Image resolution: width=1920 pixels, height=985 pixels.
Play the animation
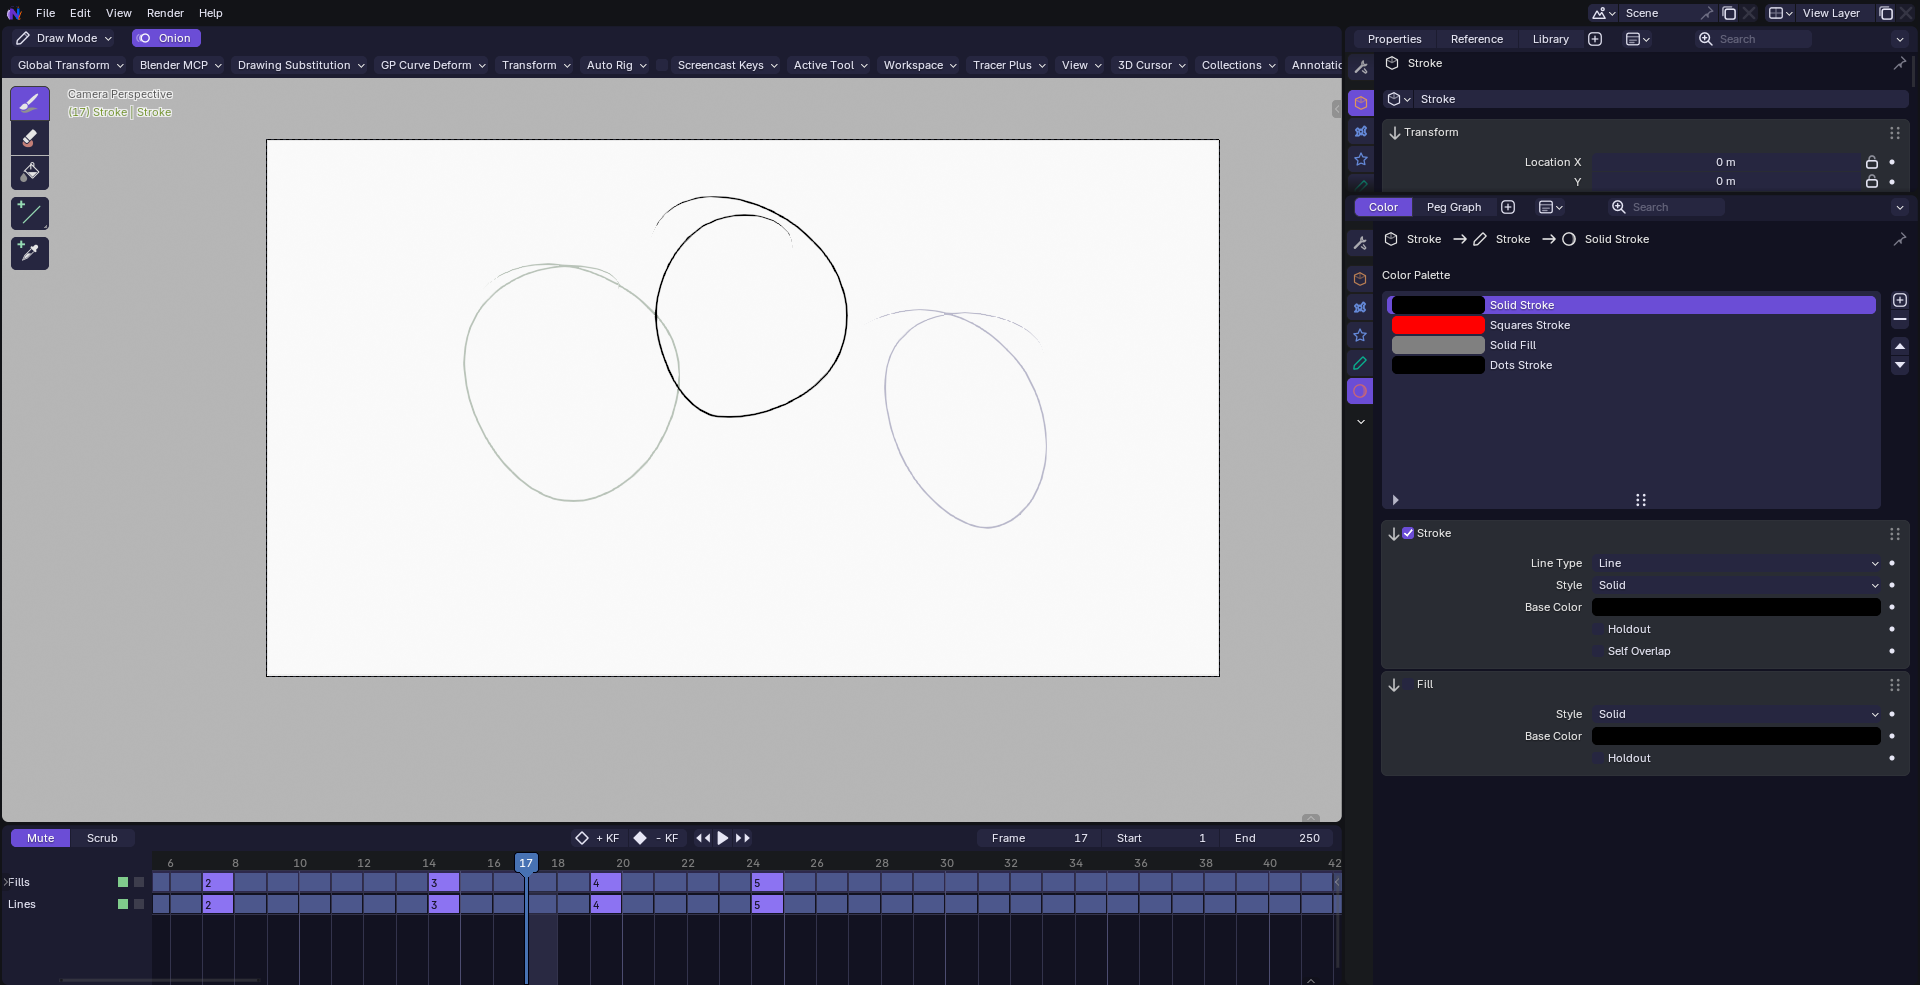(723, 838)
